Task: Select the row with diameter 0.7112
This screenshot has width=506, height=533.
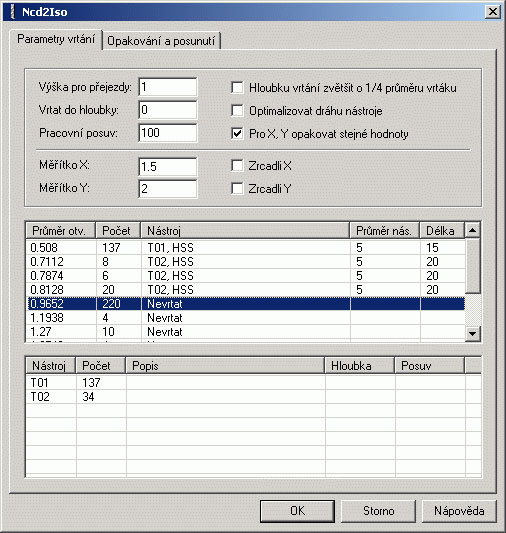Action: (246, 262)
